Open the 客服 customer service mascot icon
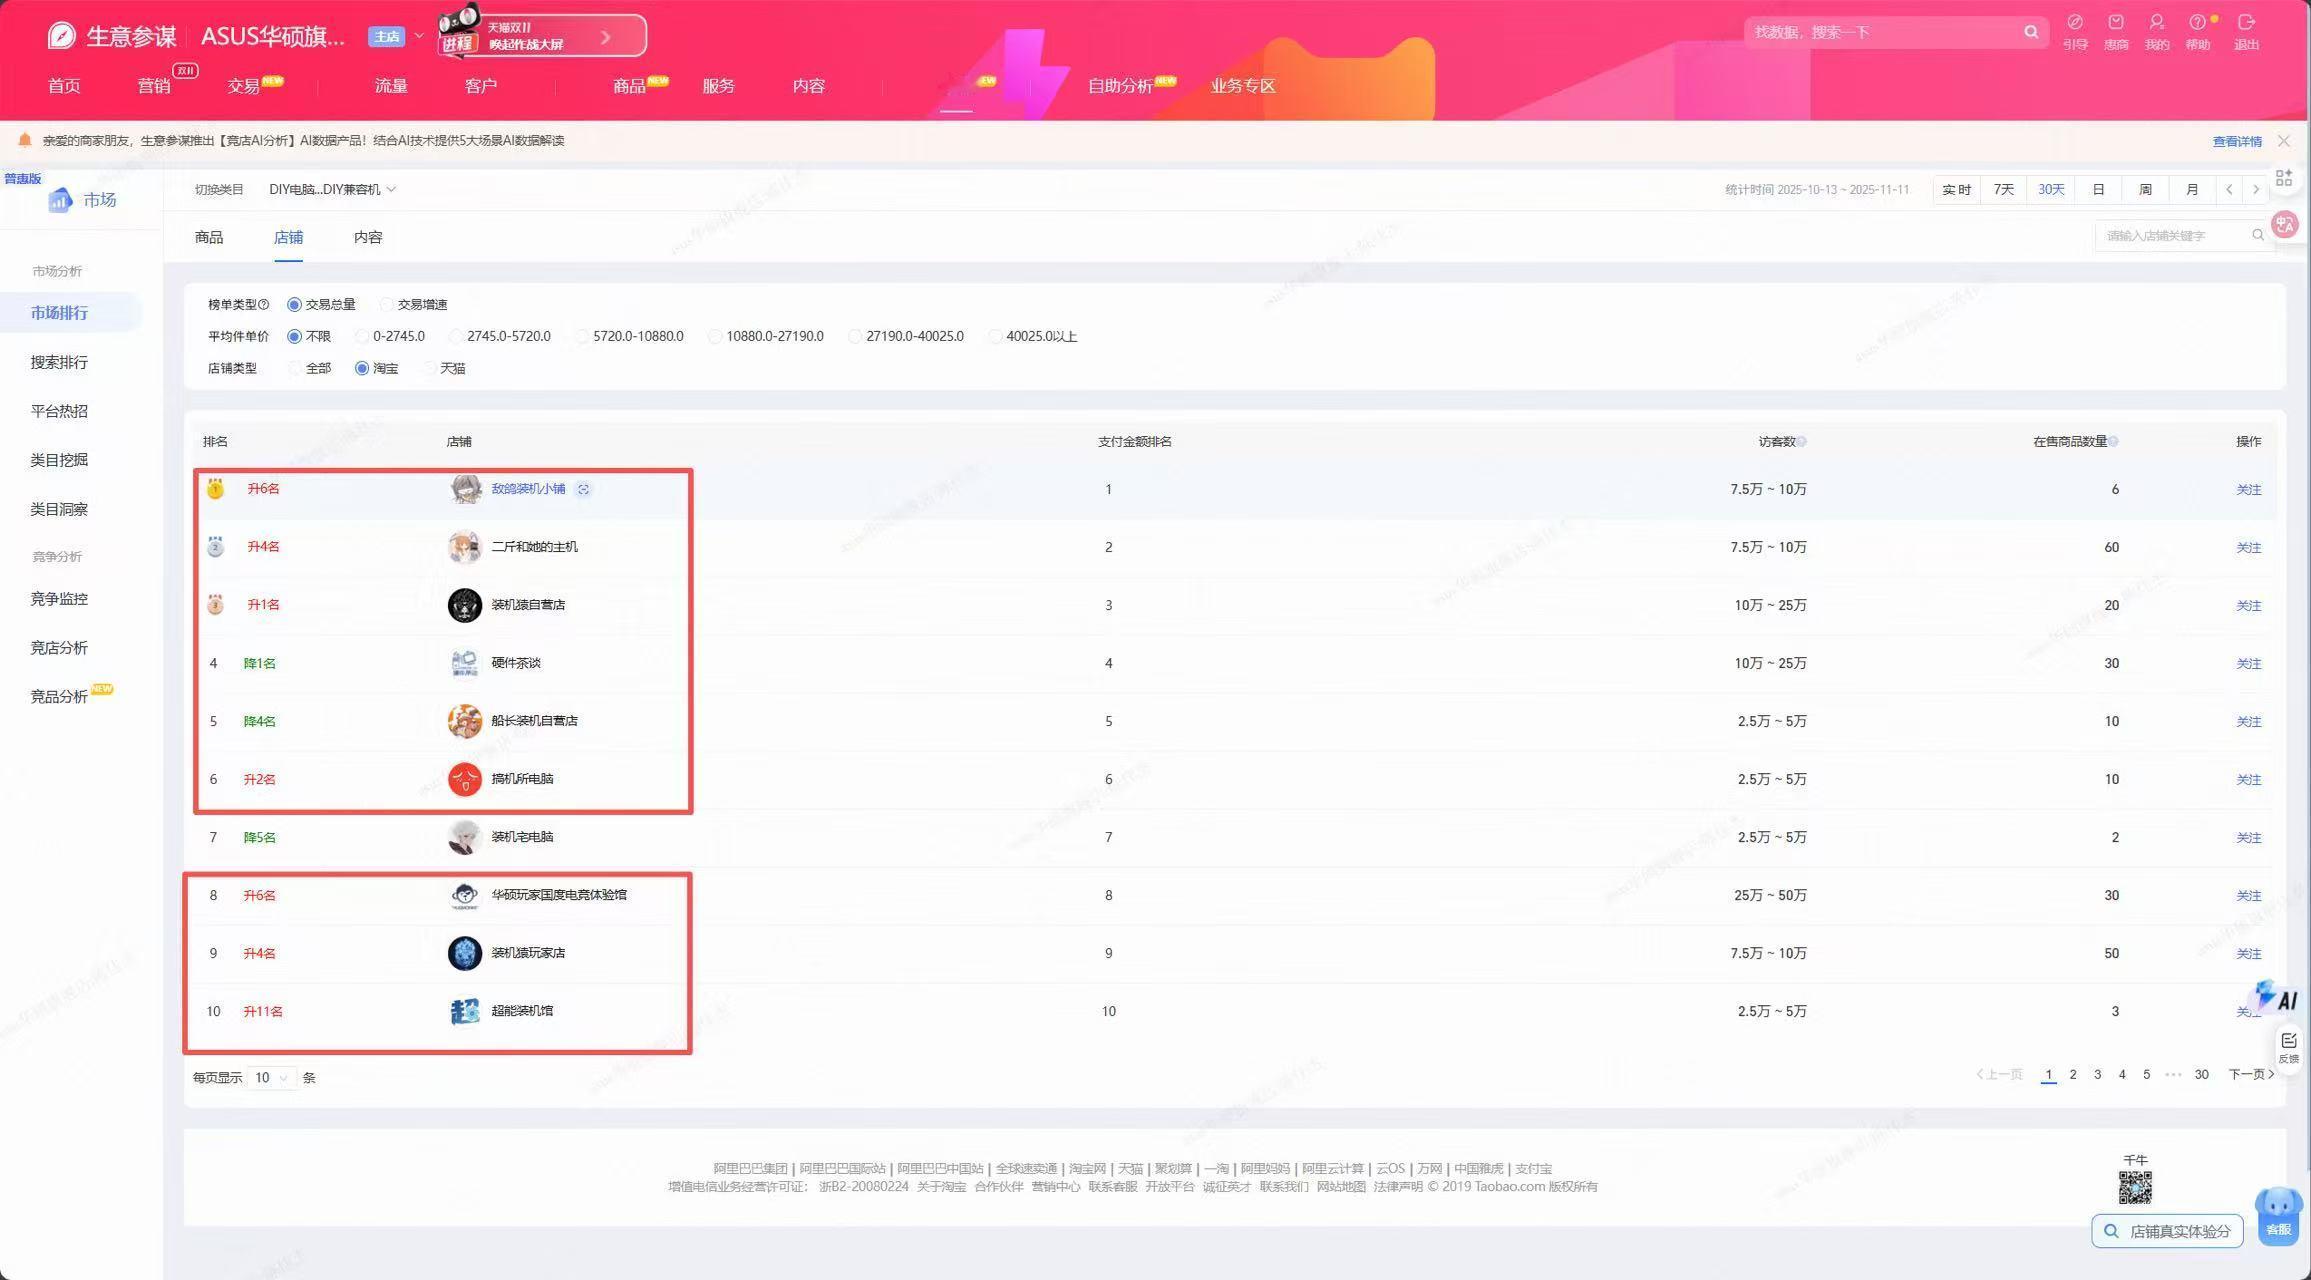Screen dimensions: 2311x1280 click(x=2278, y=1215)
